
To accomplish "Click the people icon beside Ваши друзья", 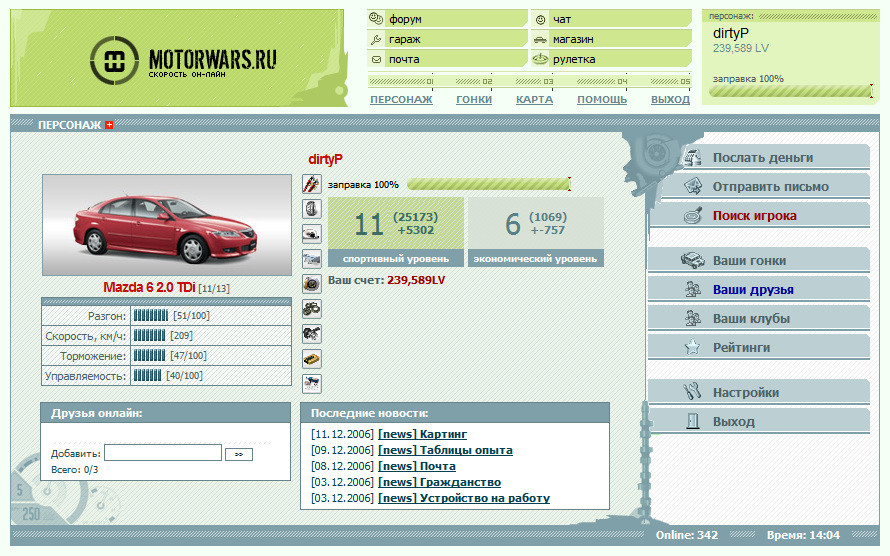I will tap(692, 289).
